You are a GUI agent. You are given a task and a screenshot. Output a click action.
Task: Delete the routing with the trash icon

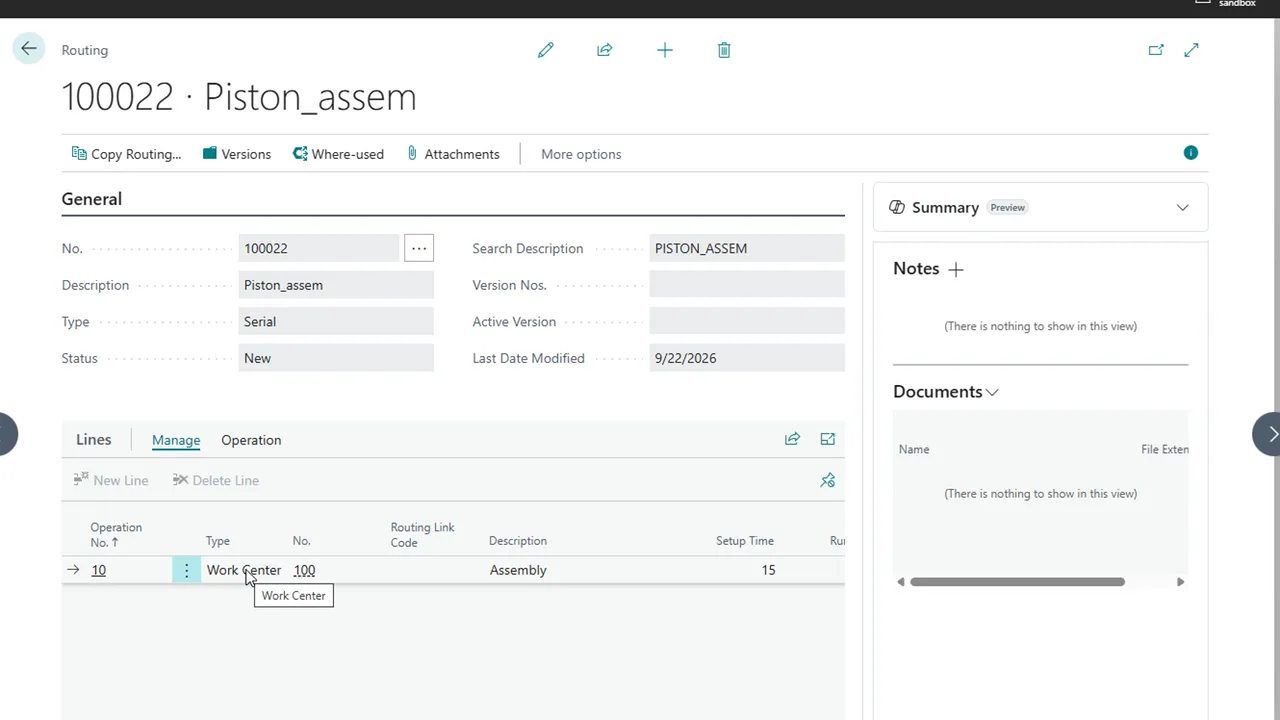[x=724, y=50]
